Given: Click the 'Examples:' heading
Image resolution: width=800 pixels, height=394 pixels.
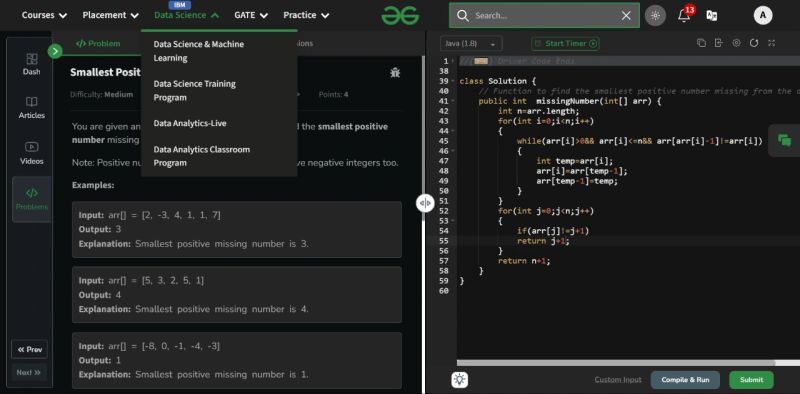Looking at the screenshot, I should tap(93, 185).
